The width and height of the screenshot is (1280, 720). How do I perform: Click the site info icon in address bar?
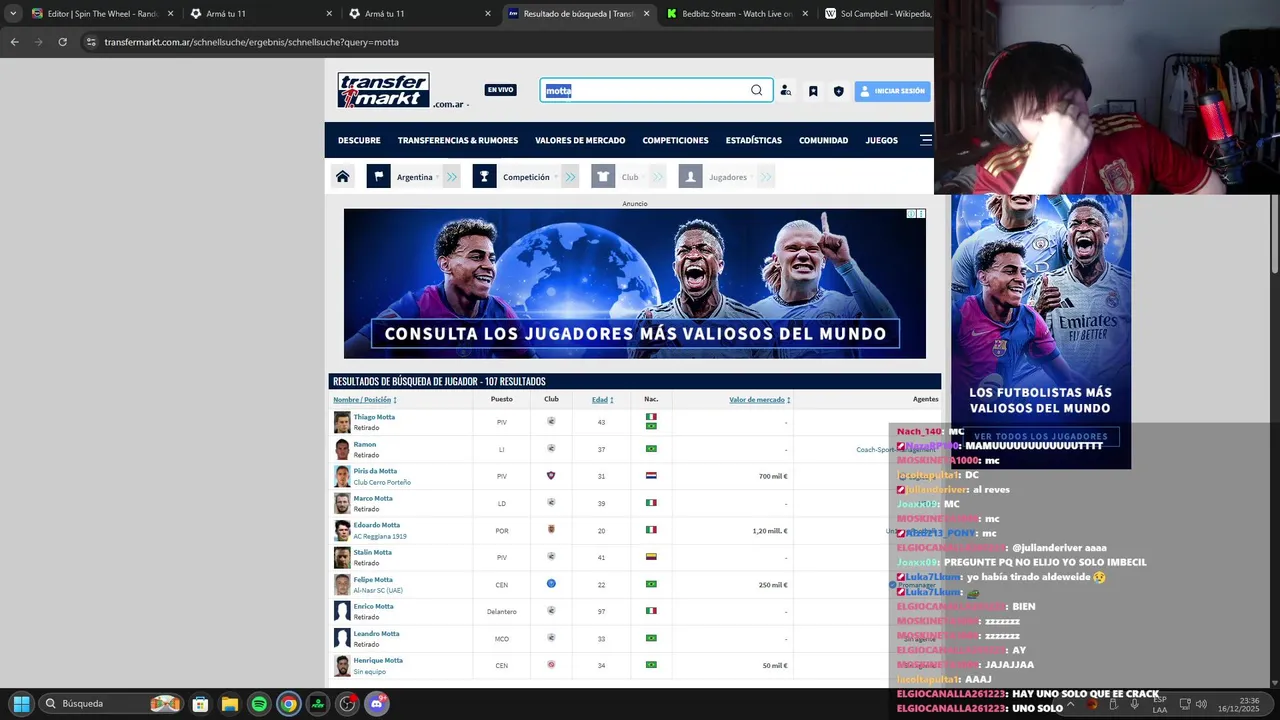click(91, 42)
